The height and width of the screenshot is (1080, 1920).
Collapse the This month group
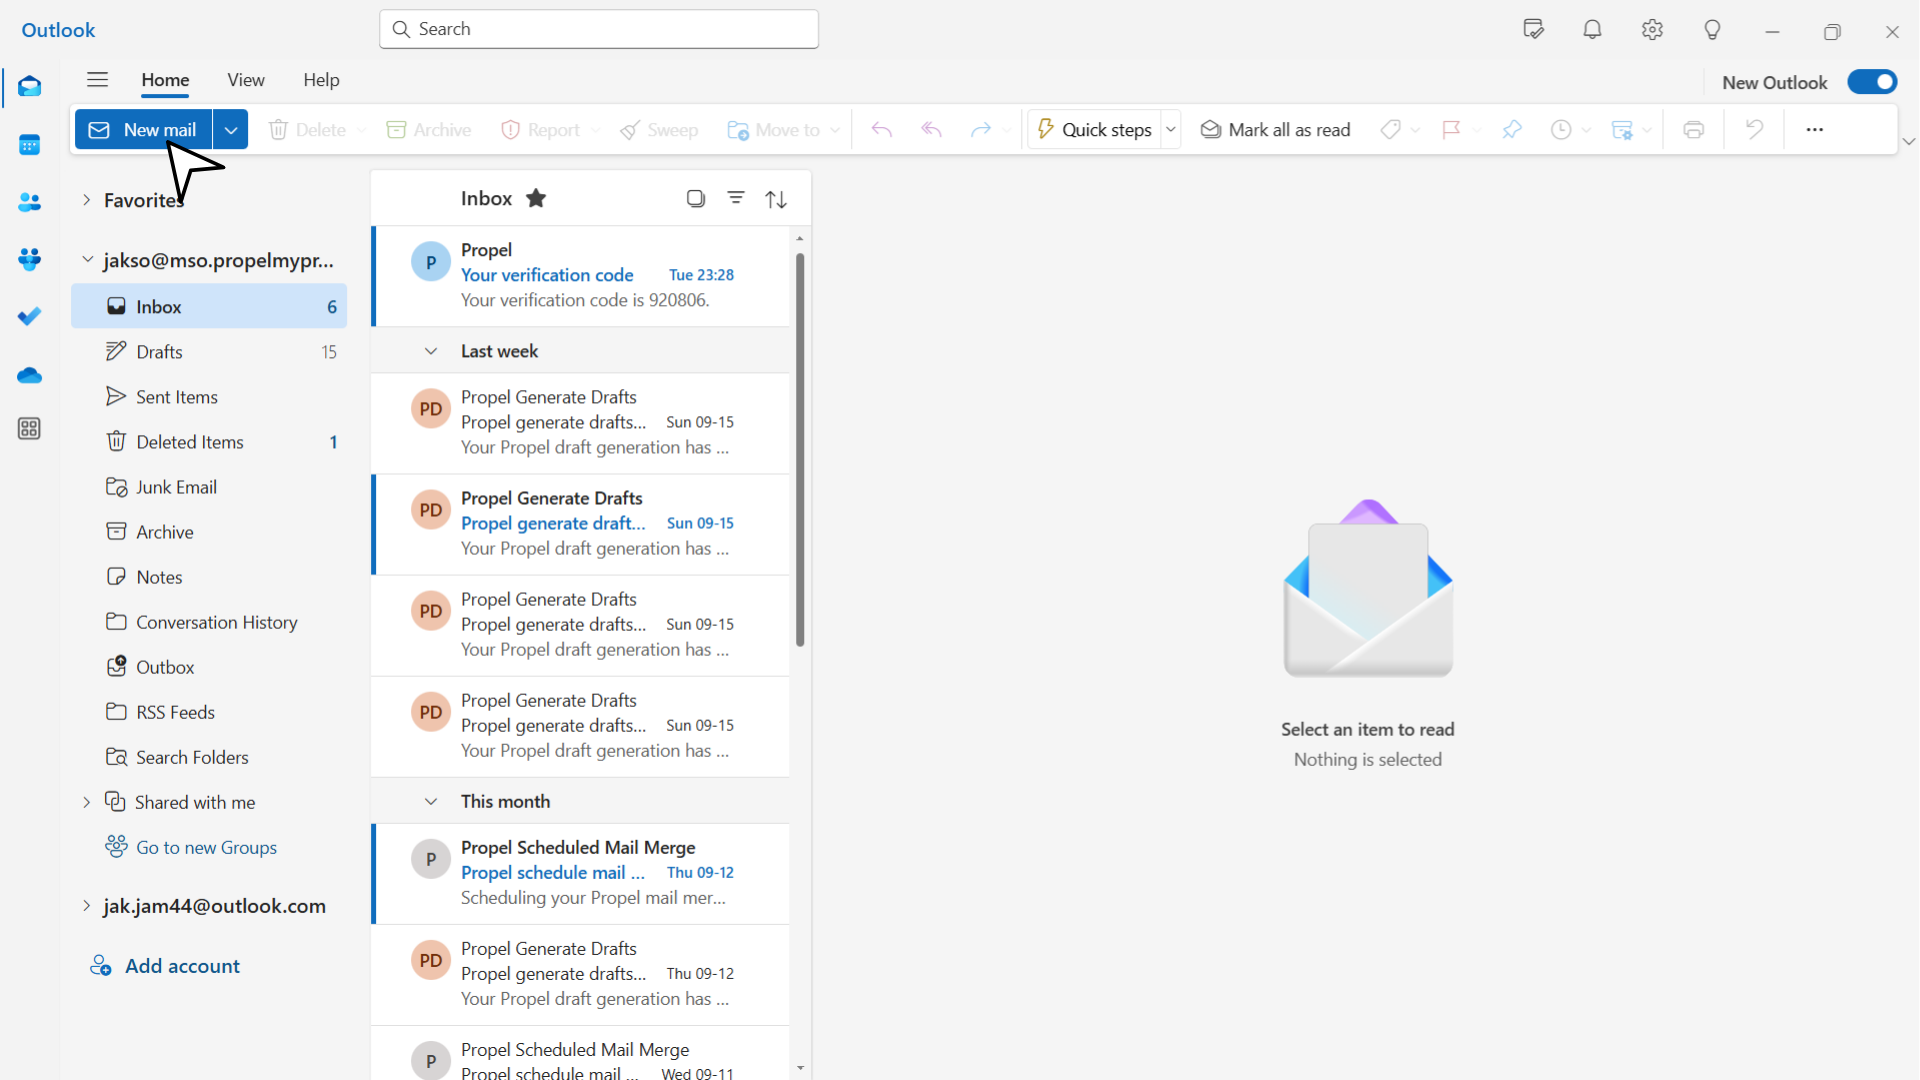[x=430, y=802]
